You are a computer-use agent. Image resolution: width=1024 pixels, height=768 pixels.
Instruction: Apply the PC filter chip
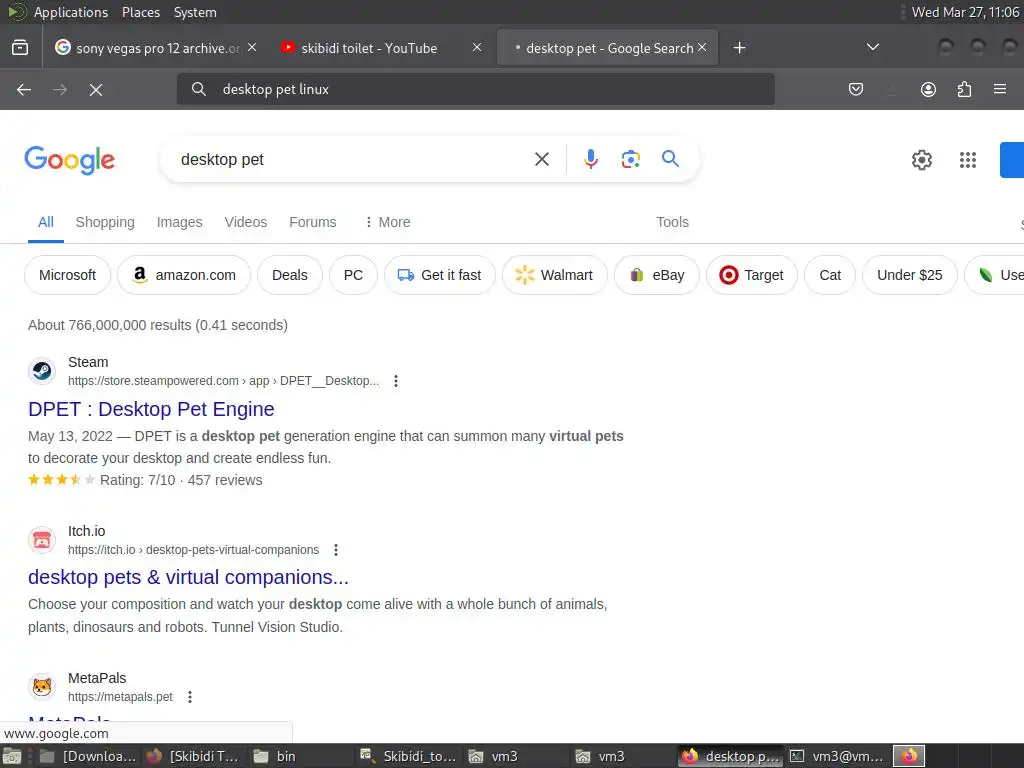(353, 275)
